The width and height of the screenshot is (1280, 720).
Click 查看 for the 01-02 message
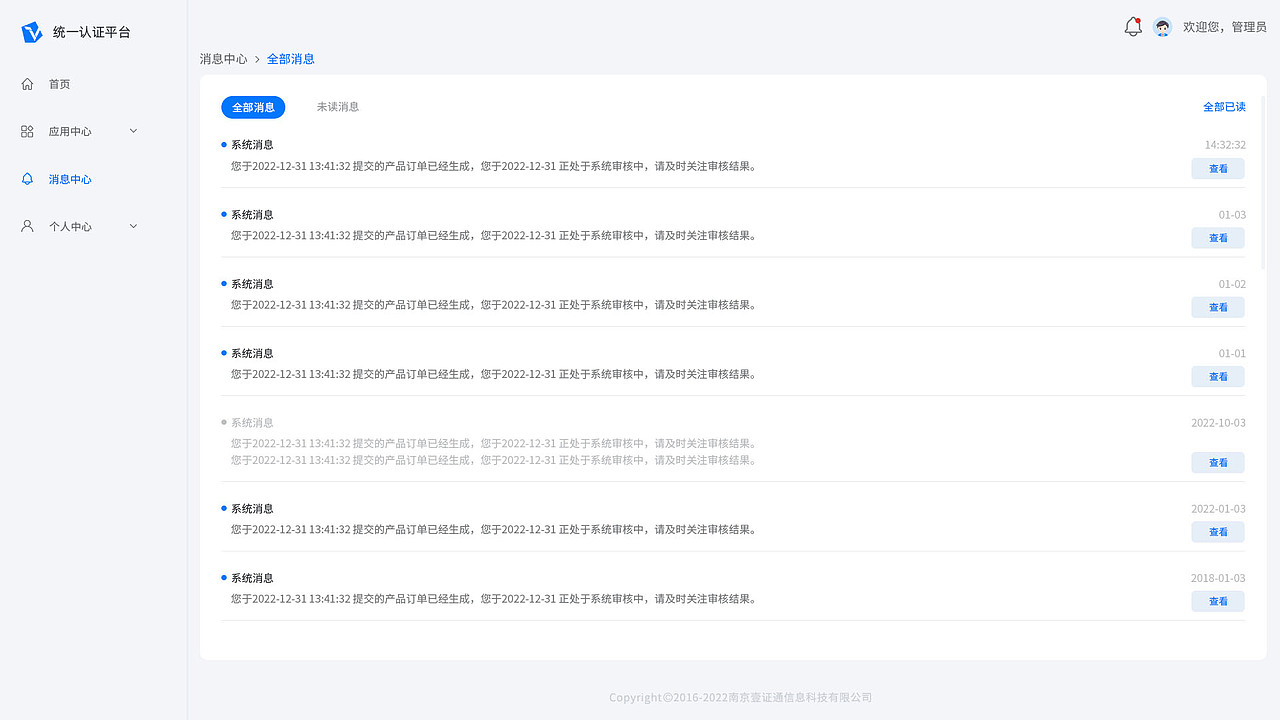point(1218,307)
